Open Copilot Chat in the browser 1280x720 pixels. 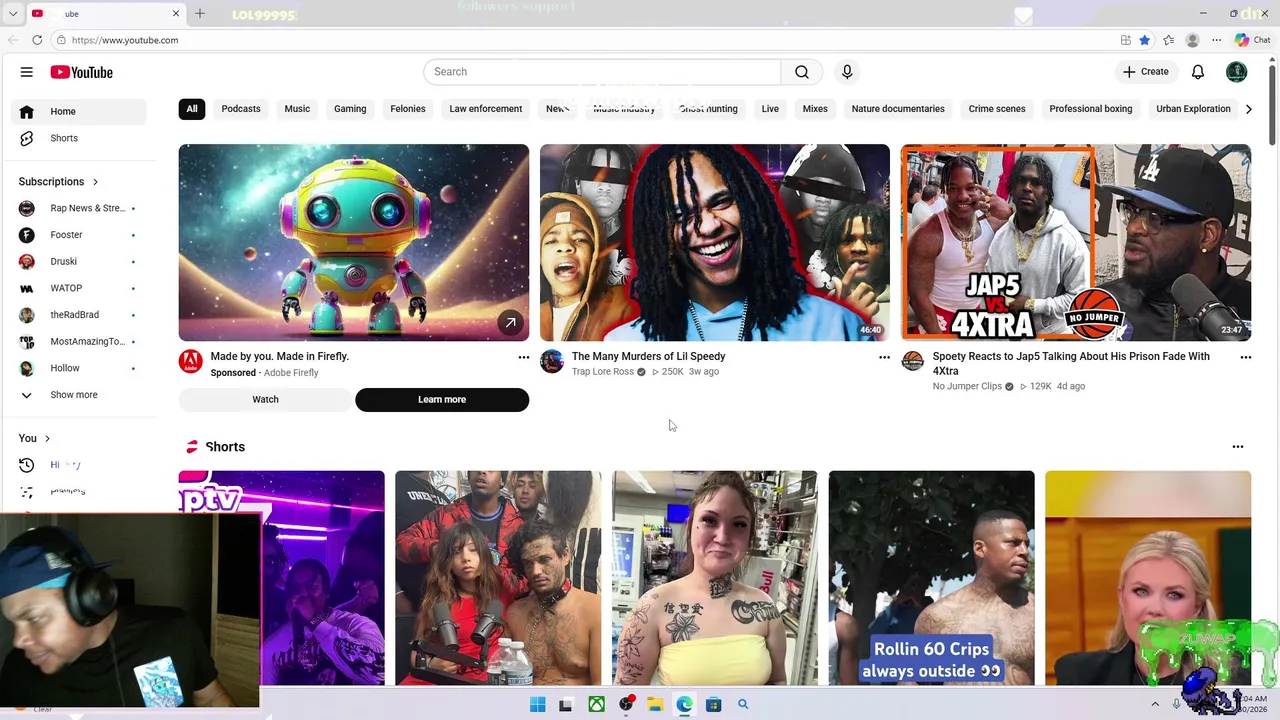(x=1252, y=40)
